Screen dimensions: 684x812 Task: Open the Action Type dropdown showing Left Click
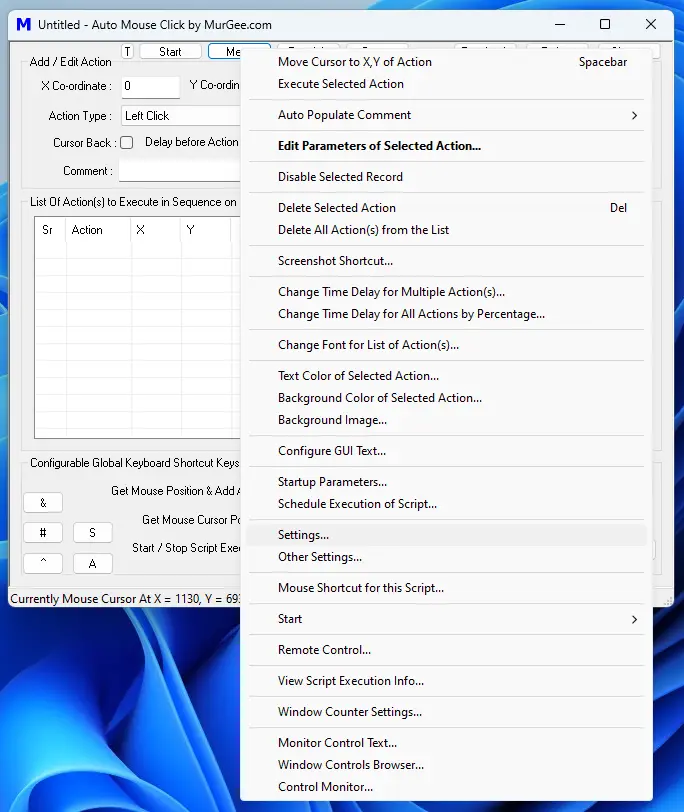[181, 115]
